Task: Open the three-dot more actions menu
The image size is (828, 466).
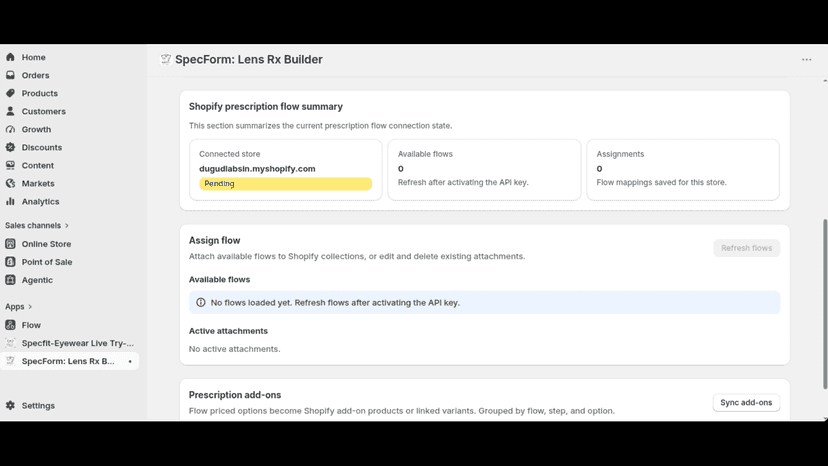Action: pyautogui.click(x=806, y=60)
